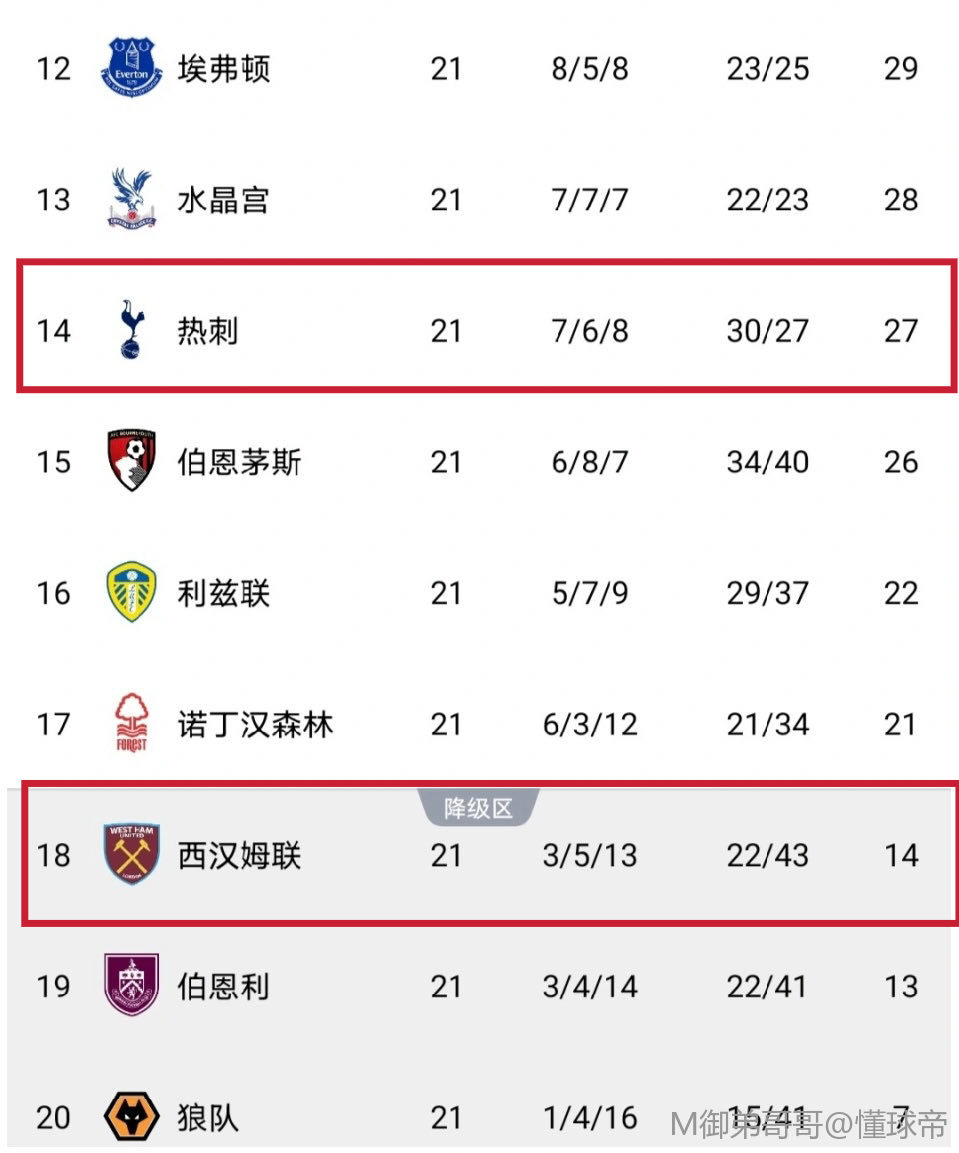Viewport: 959px width, 1153px height.
Task: Open the Wolves wolf-head logo
Action: click(131, 1116)
